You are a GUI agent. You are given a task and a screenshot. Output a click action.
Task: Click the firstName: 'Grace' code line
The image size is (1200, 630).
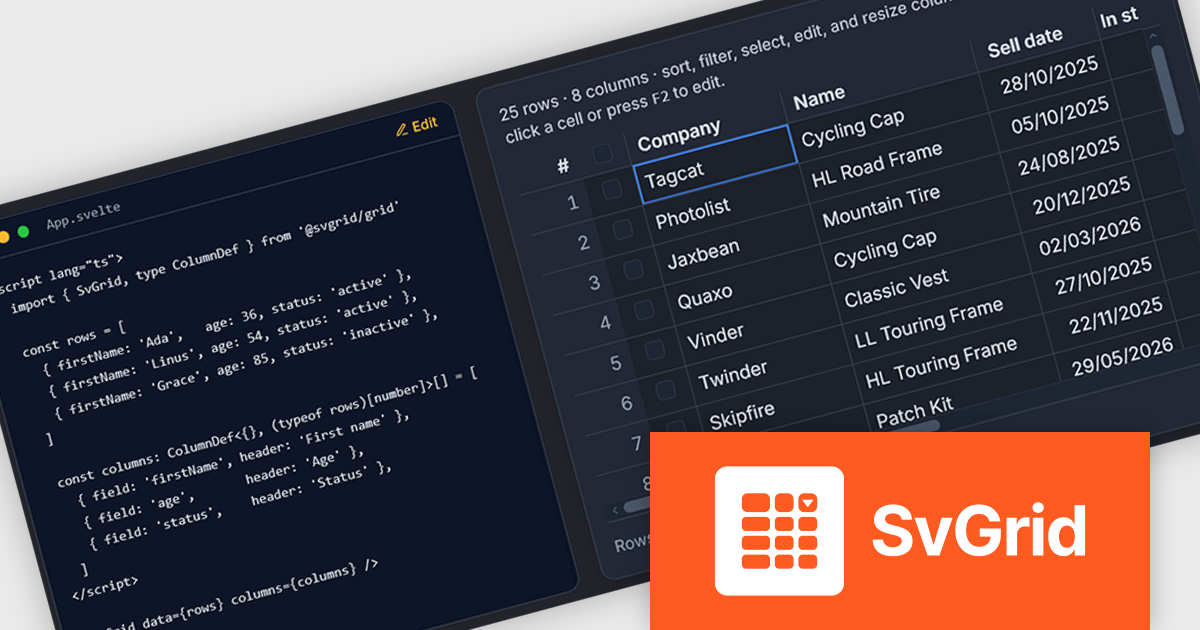point(248,366)
